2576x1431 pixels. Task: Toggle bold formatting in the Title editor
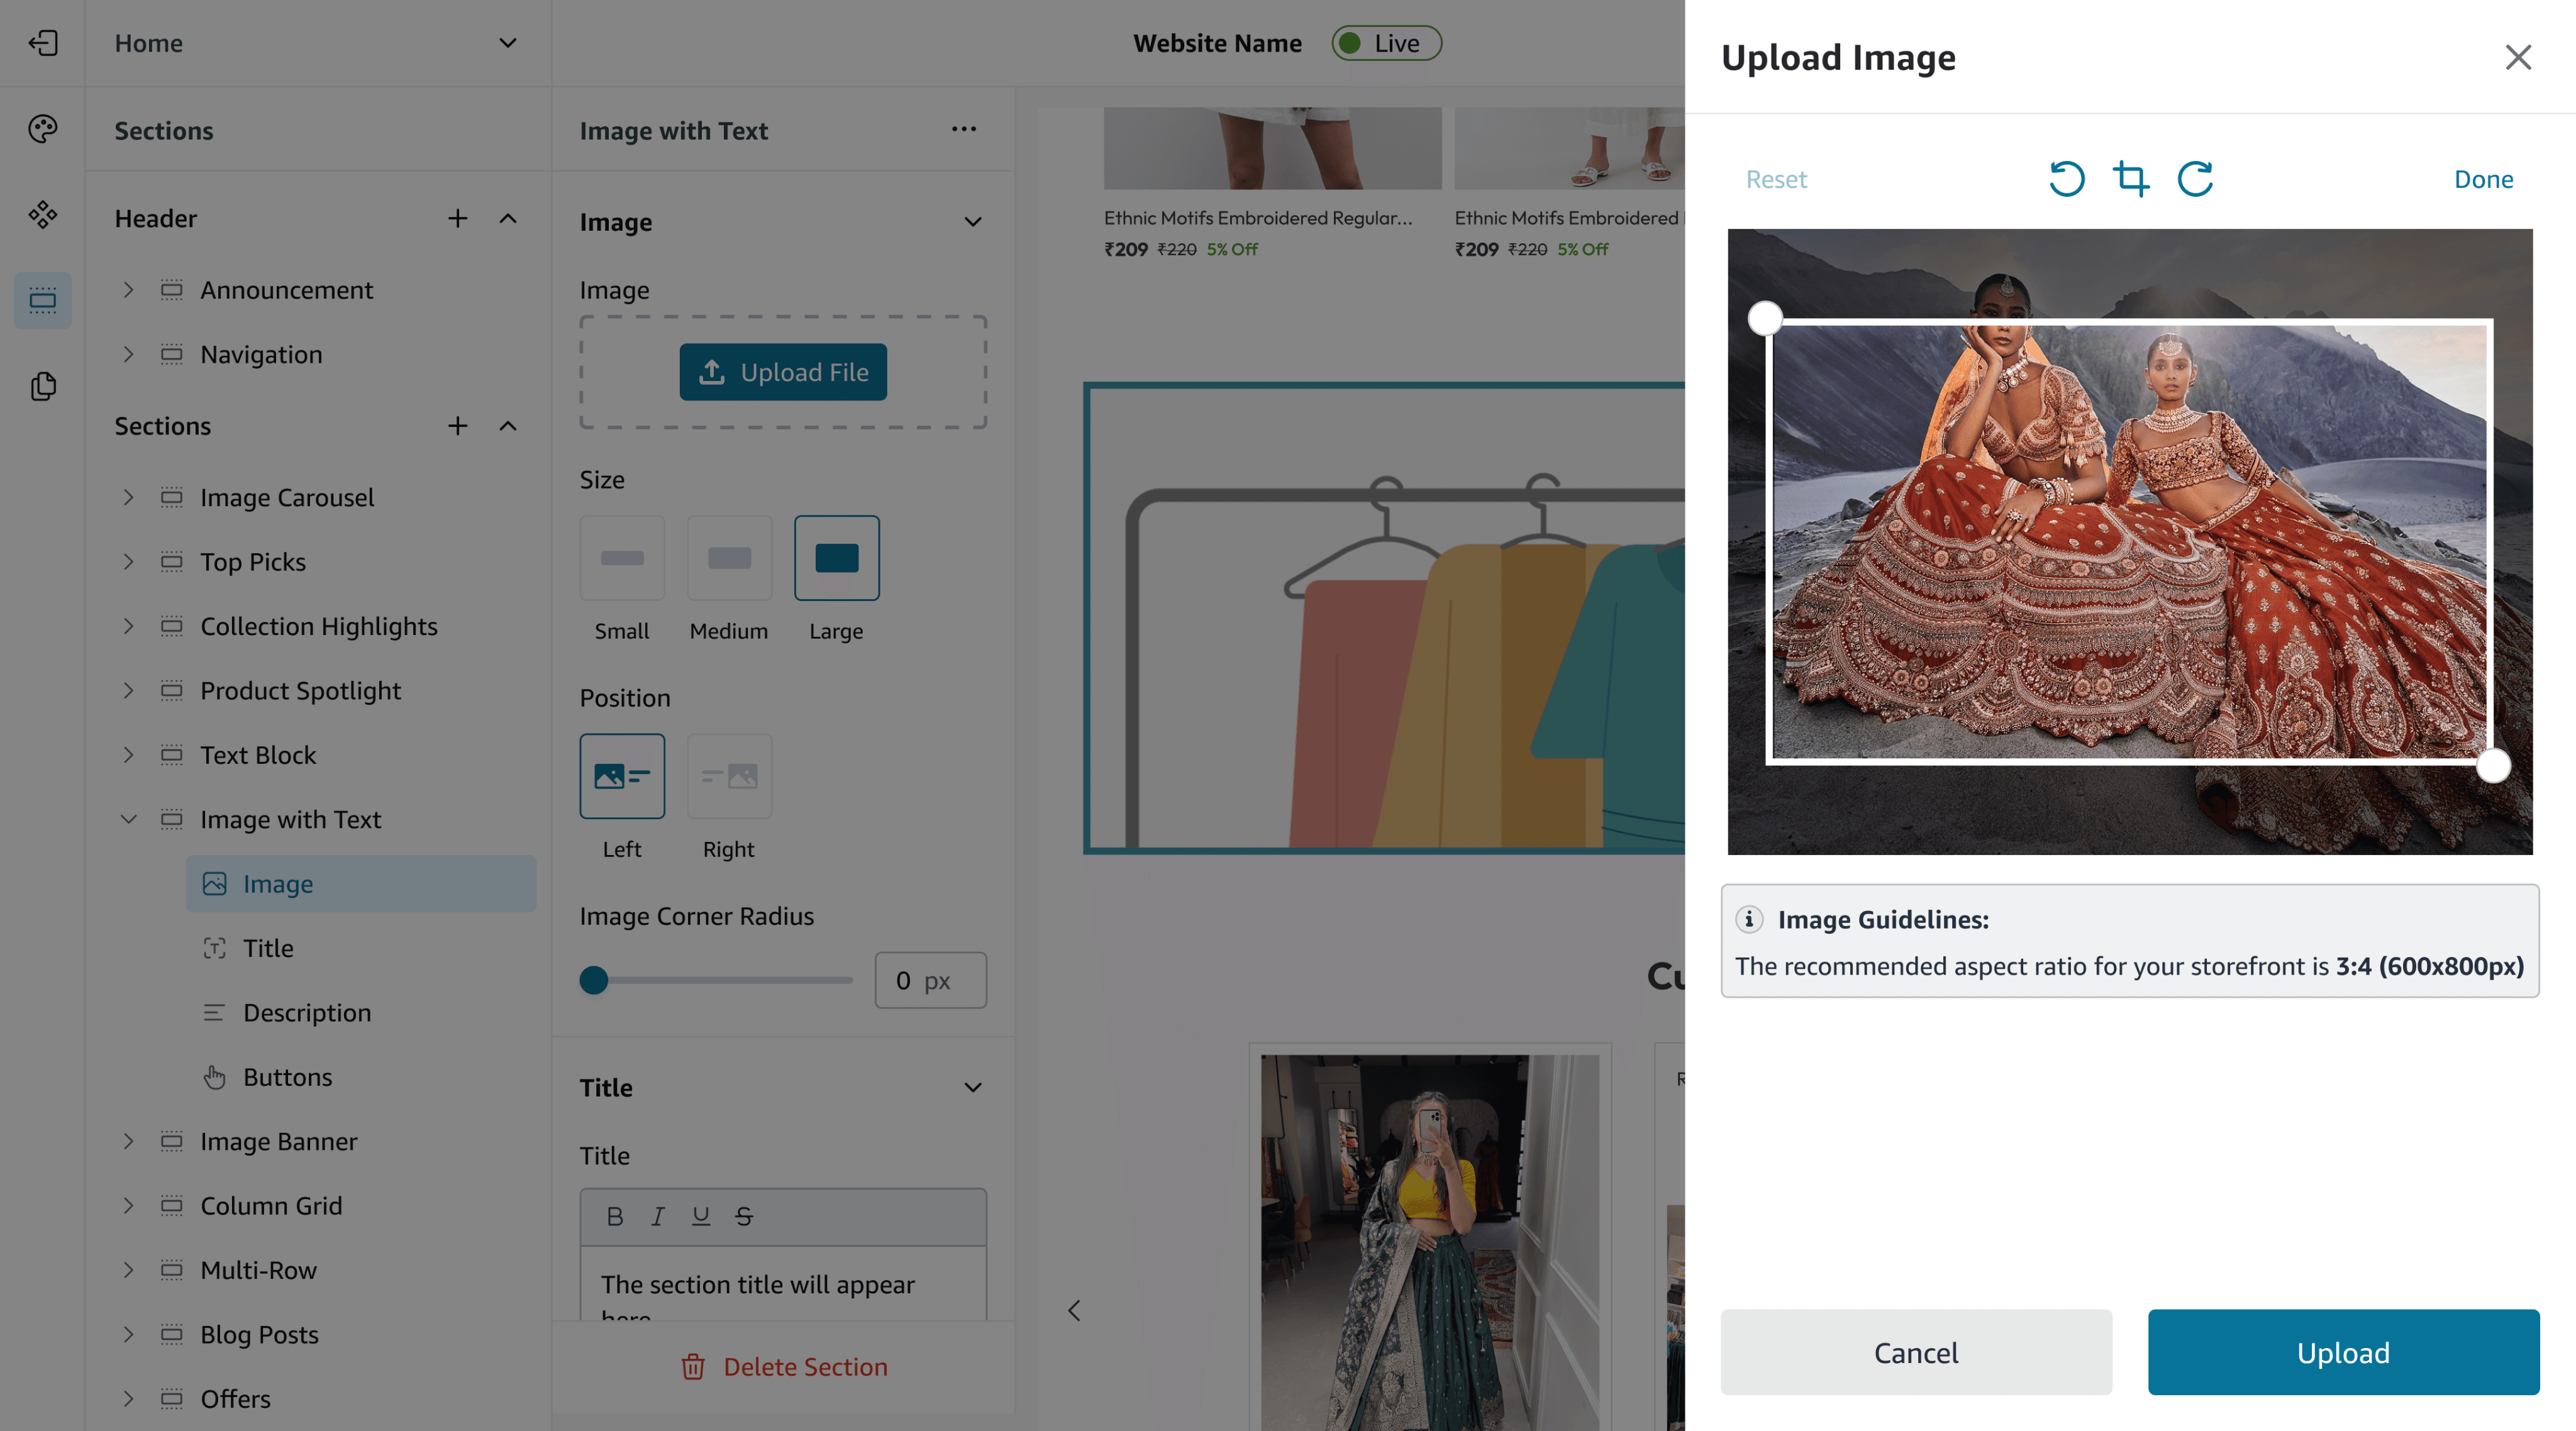(615, 1216)
